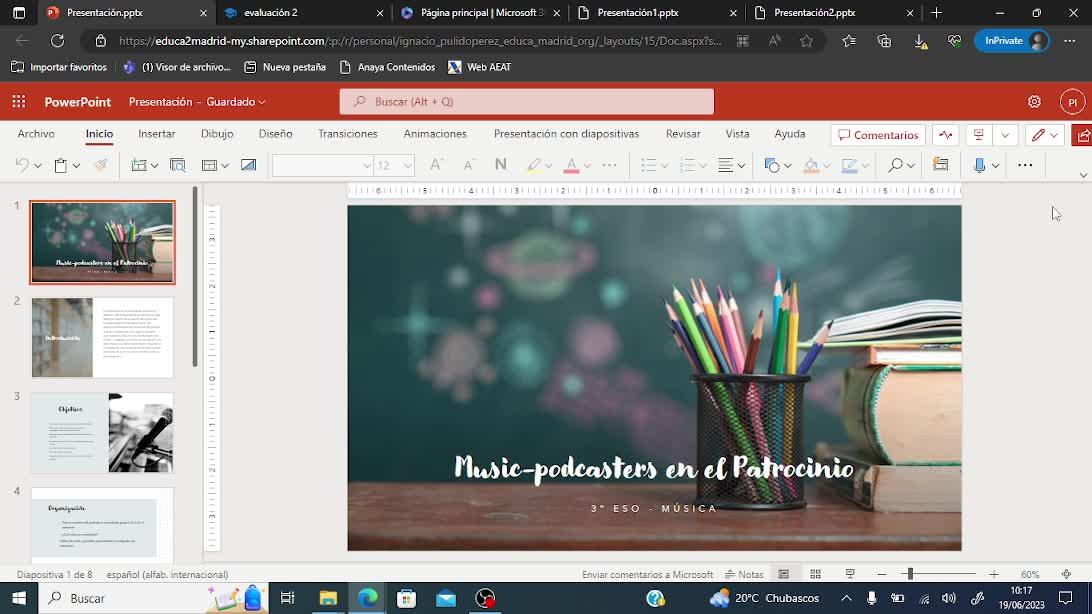This screenshot has height=614, width=1092.
Task: Expand the font size dropdown
Action: [x=407, y=165]
